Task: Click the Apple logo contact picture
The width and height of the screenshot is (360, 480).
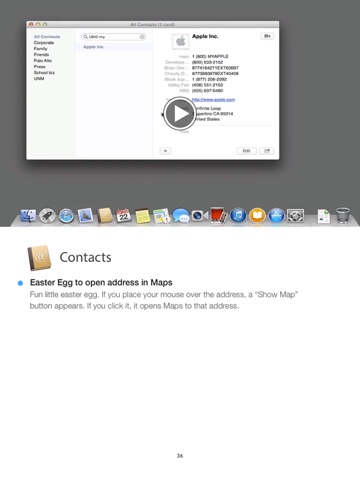Action: (x=181, y=42)
